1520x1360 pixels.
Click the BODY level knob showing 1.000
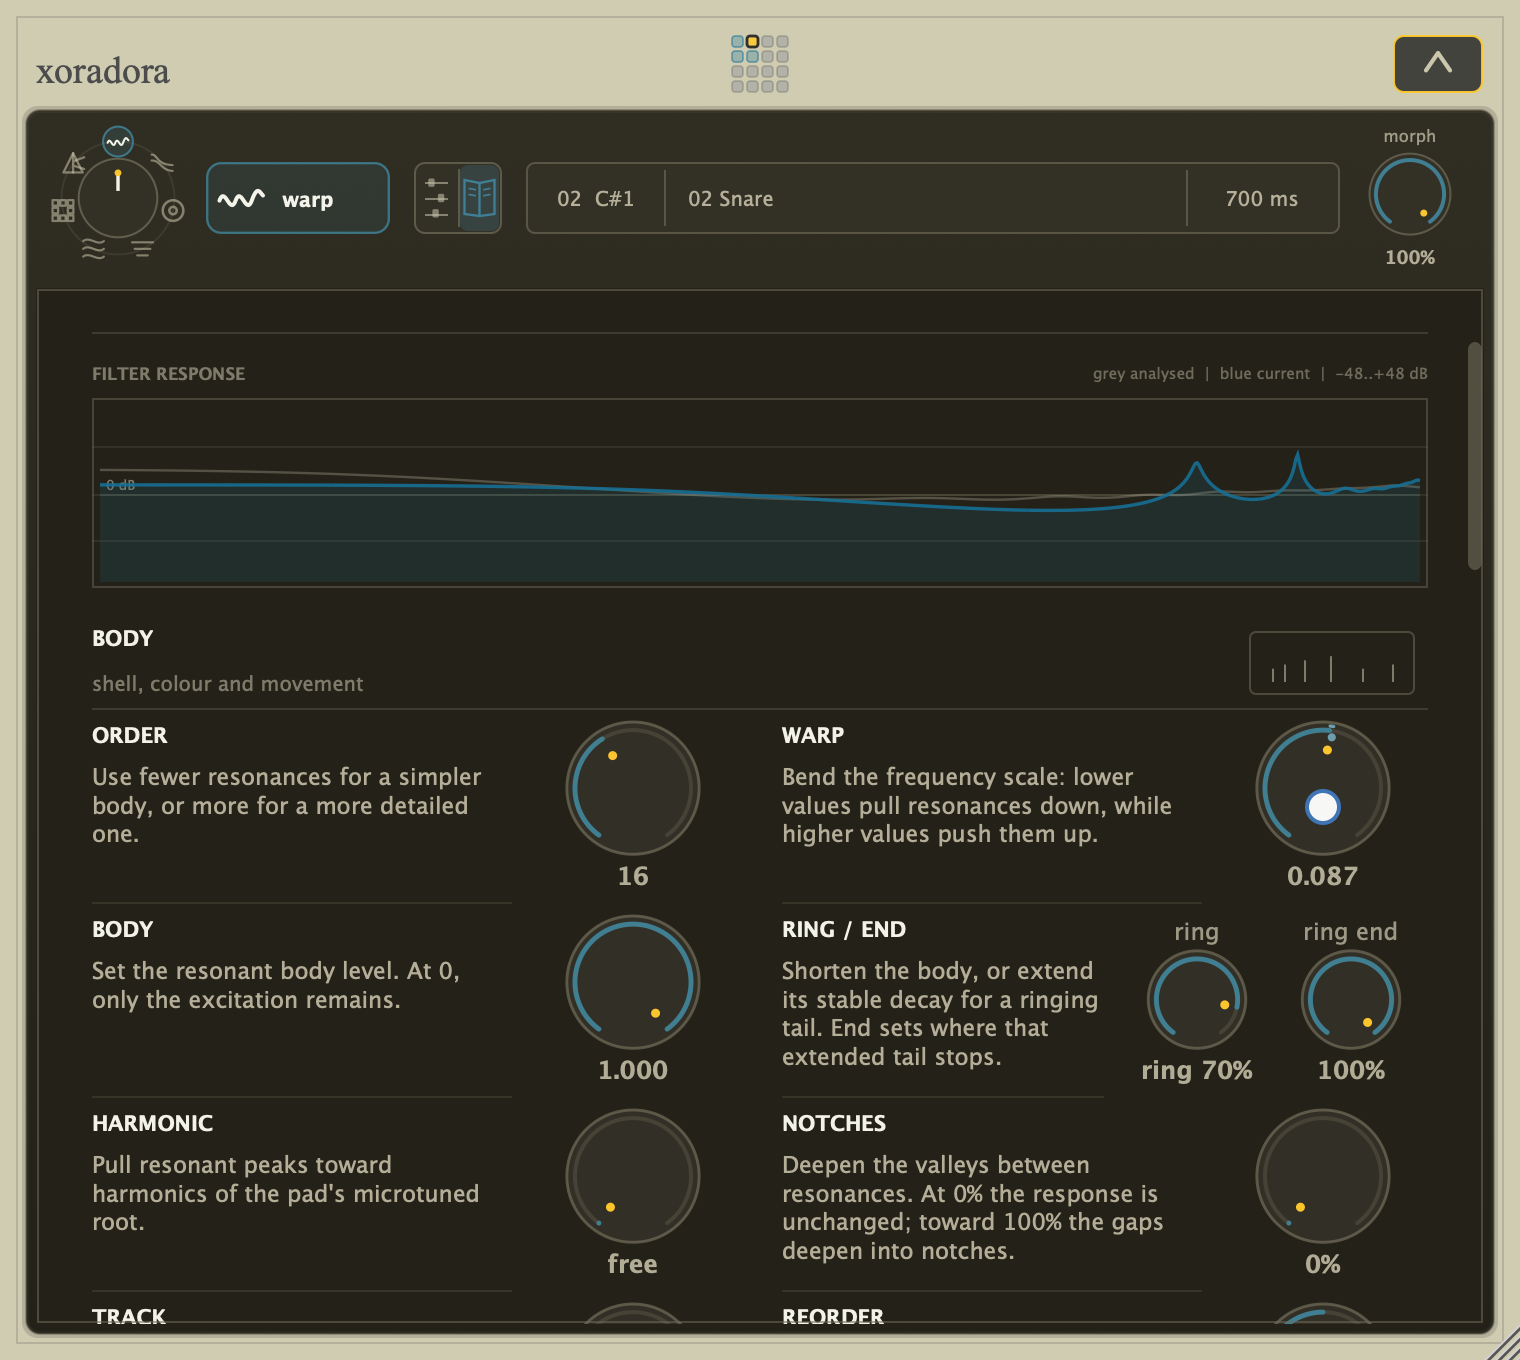pos(633,982)
